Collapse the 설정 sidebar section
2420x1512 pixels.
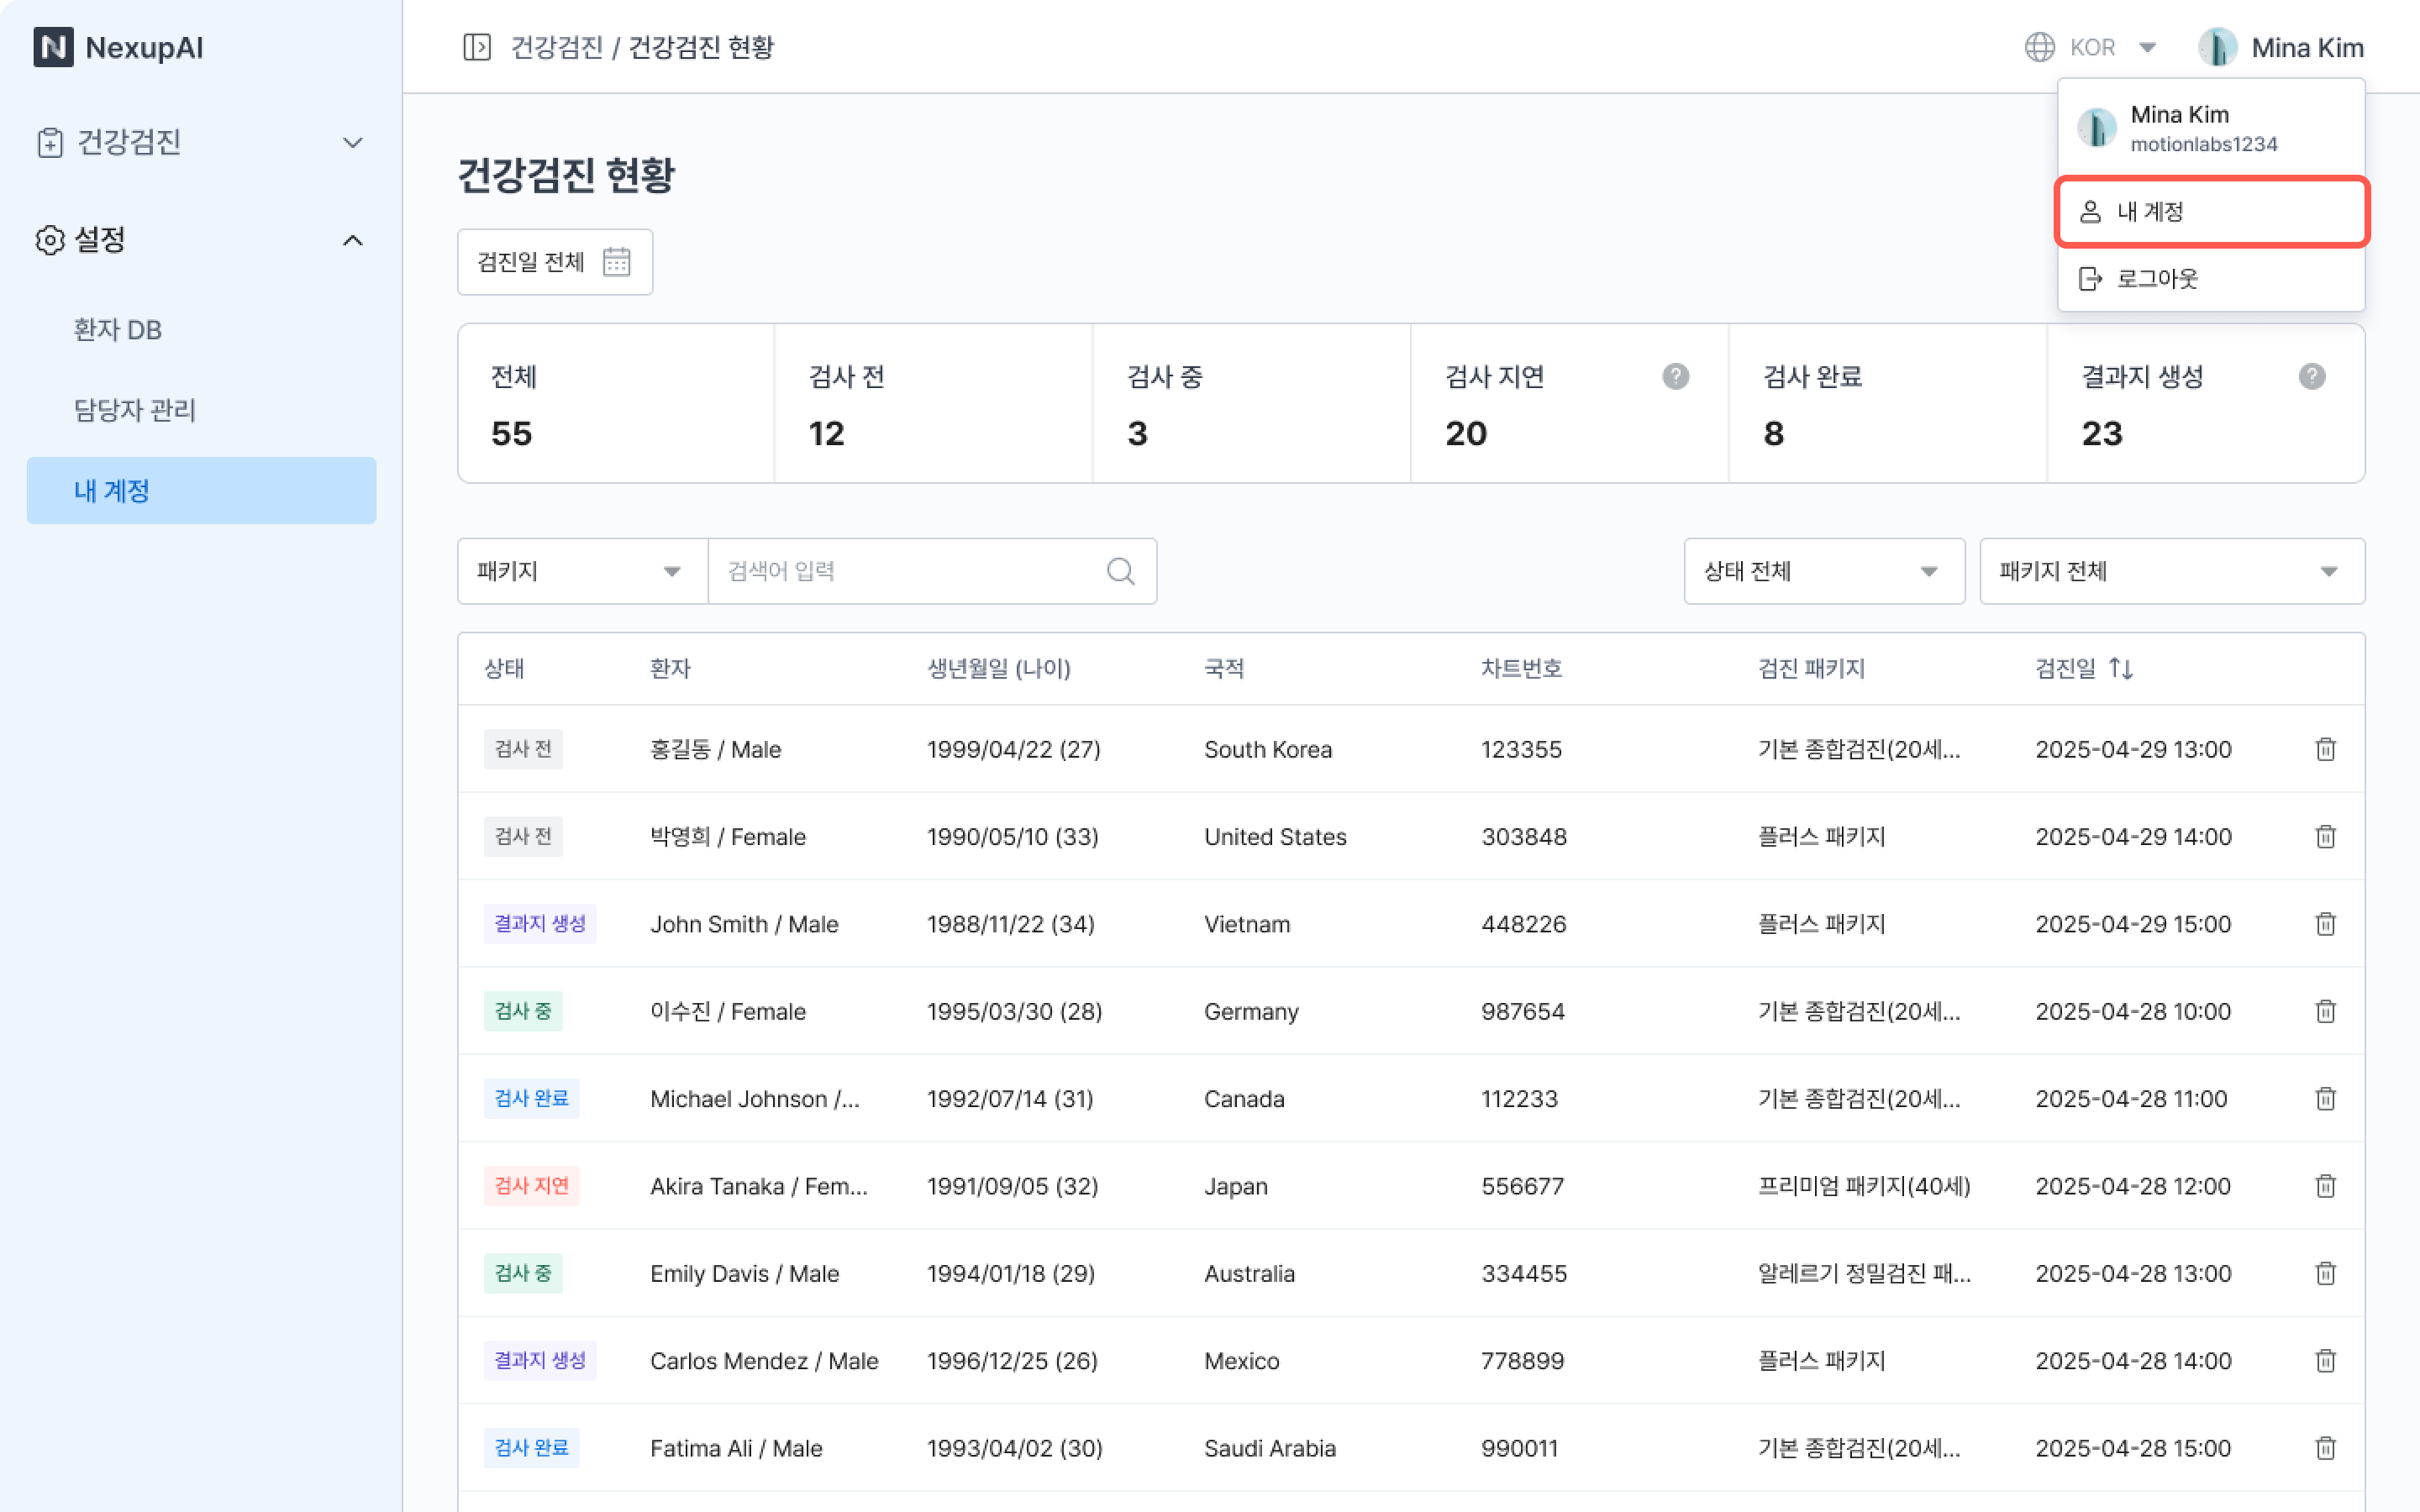(352, 240)
